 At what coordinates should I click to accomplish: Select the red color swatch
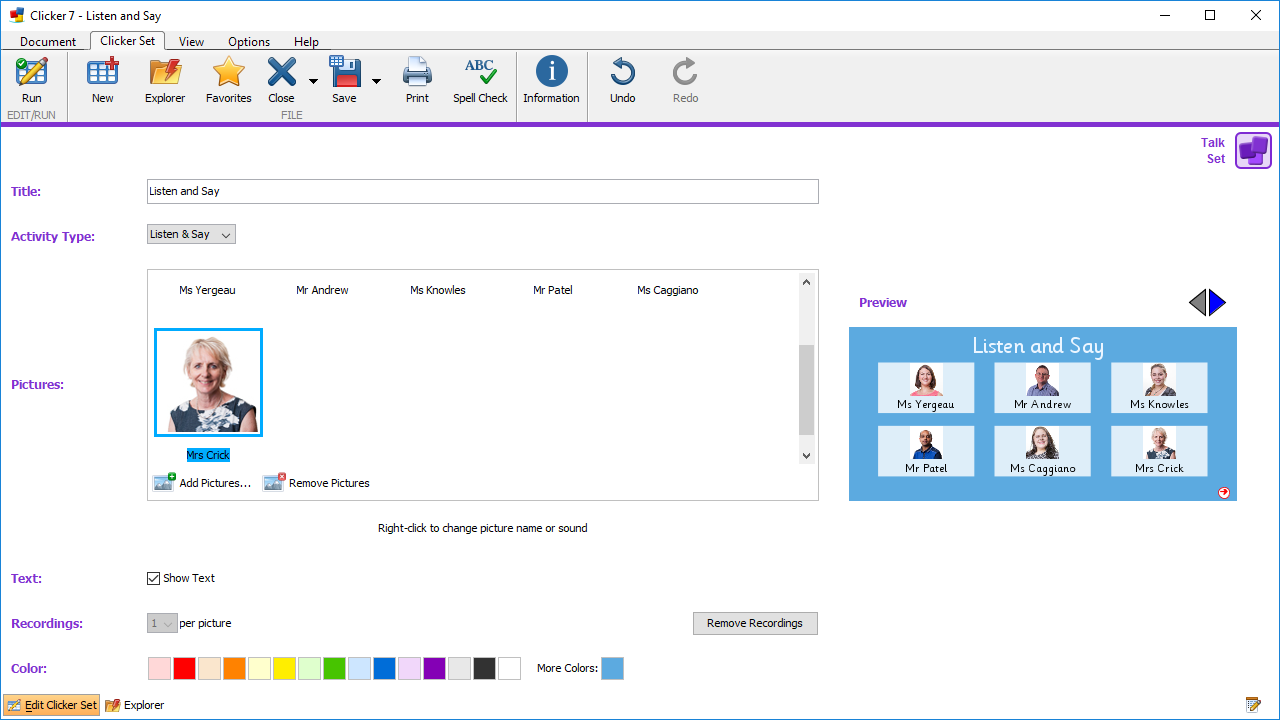coord(184,668)
